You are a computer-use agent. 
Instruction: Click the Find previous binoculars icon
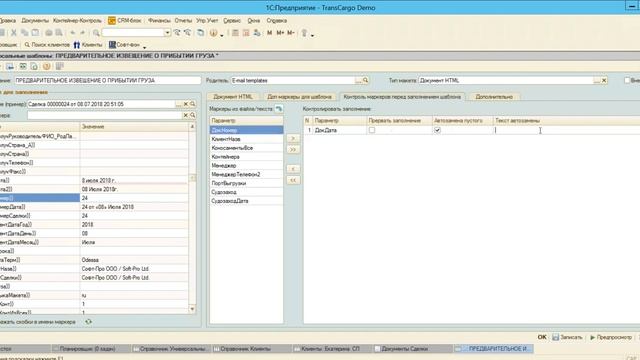pos(187,33)
